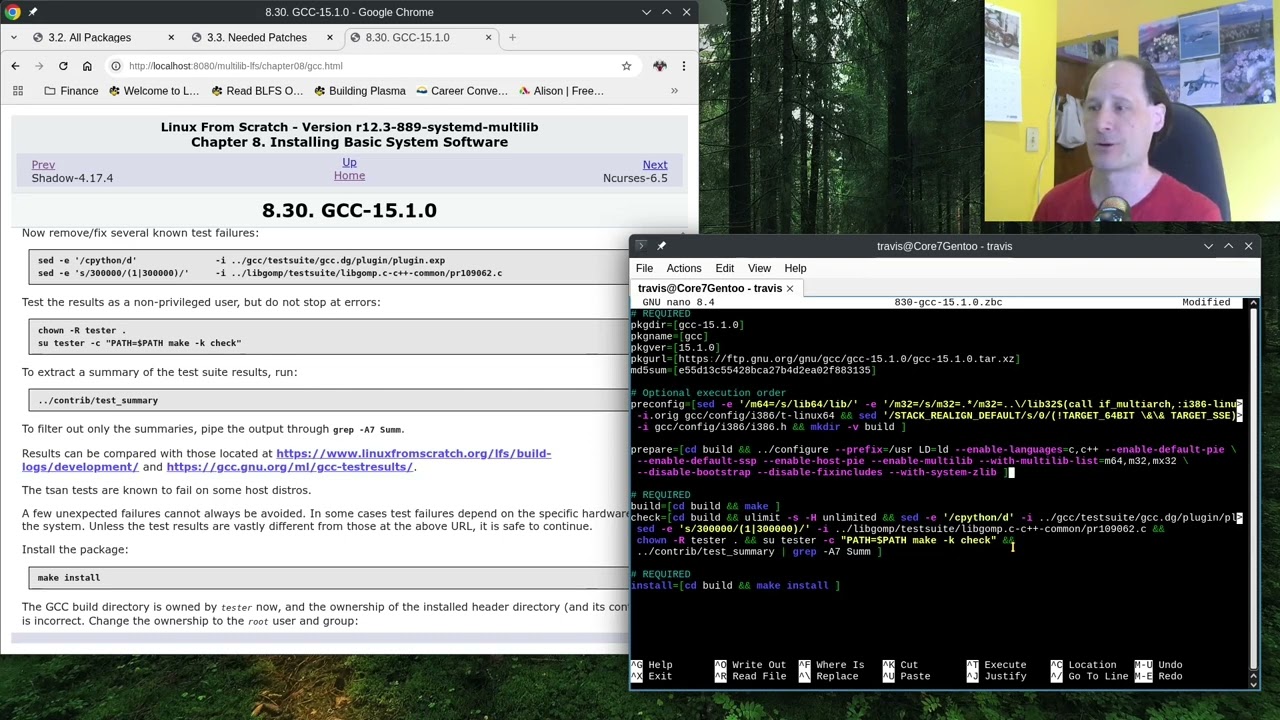
Task: Open terminal View menu
Action: (x=759, y=268)
